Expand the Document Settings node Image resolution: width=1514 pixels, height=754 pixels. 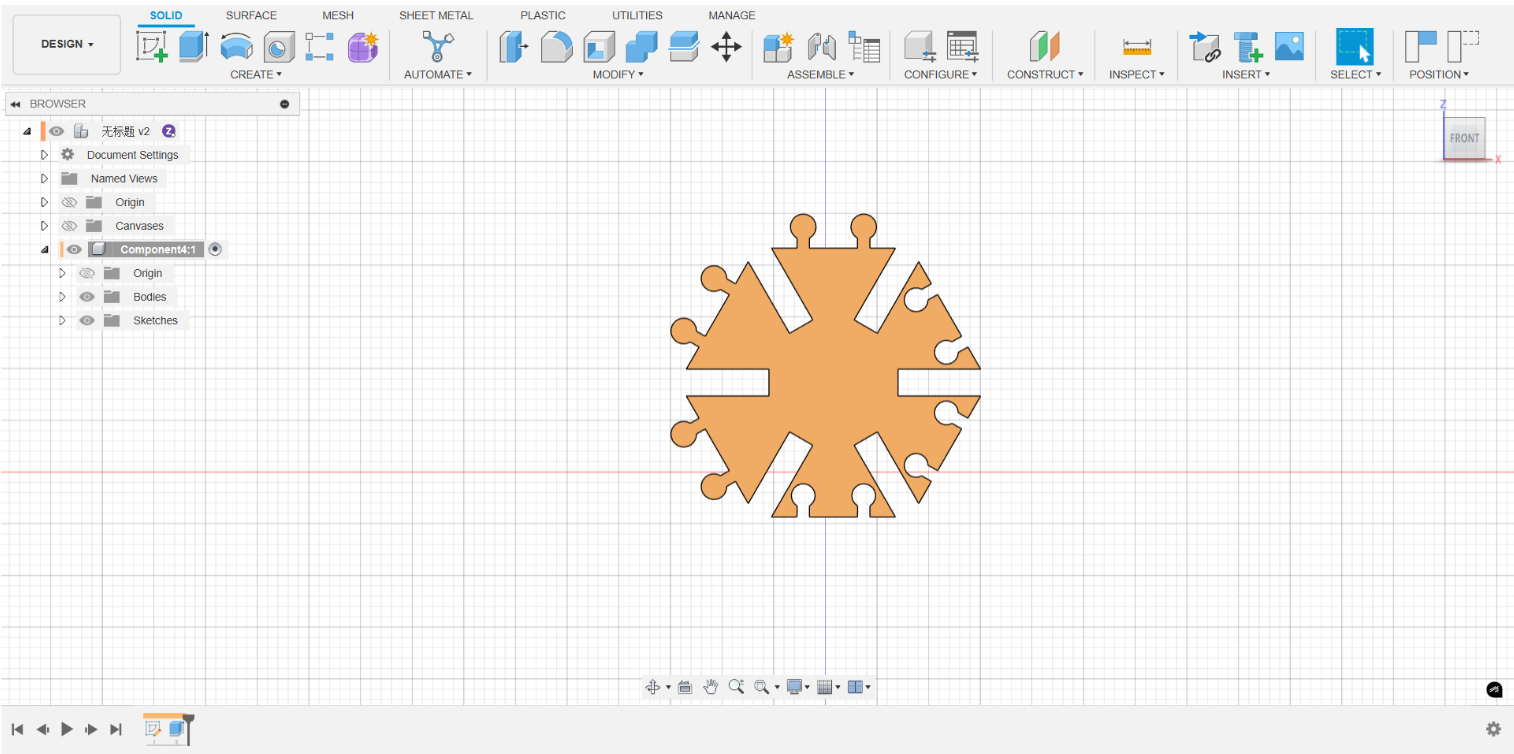coord(44,155)
